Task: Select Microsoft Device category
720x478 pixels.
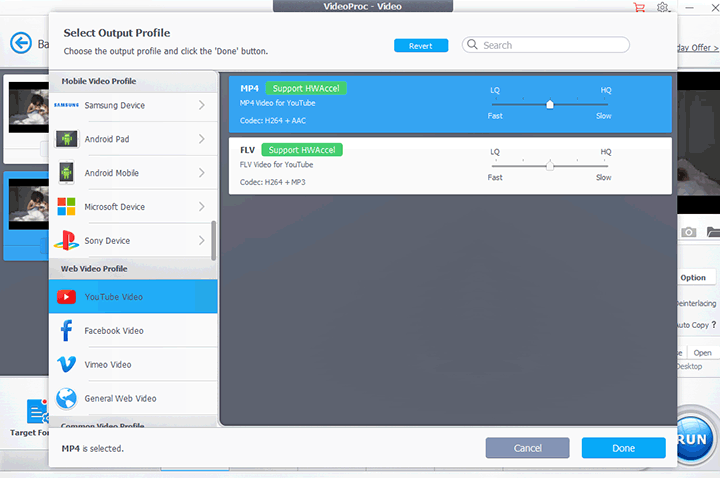Action: 133,207
